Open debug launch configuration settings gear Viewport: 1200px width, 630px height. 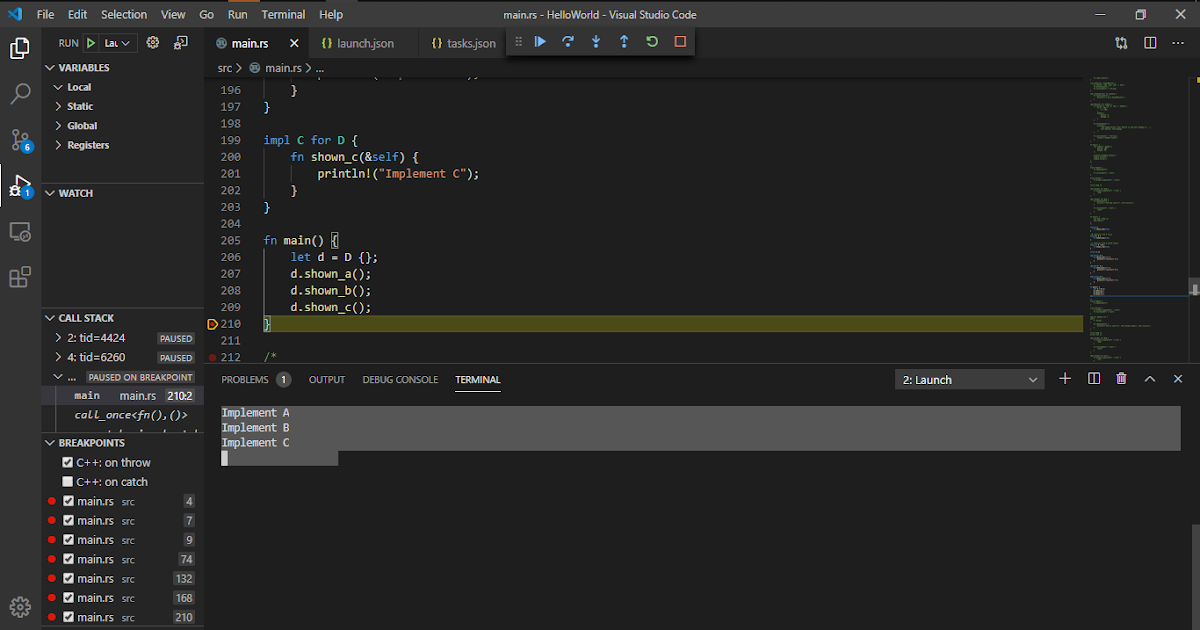(x=152, y=43)
